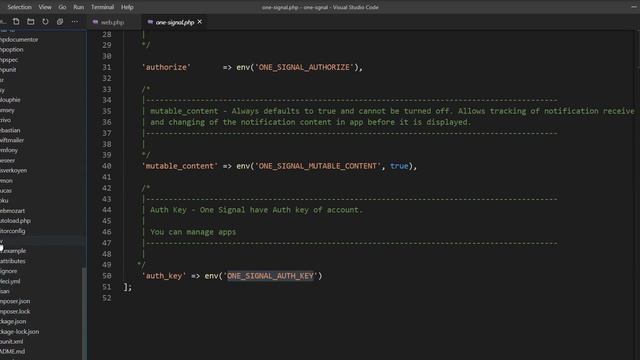Click the 'ONE_SIGNAL_AUTHORIZE' string

pos(304,67)
